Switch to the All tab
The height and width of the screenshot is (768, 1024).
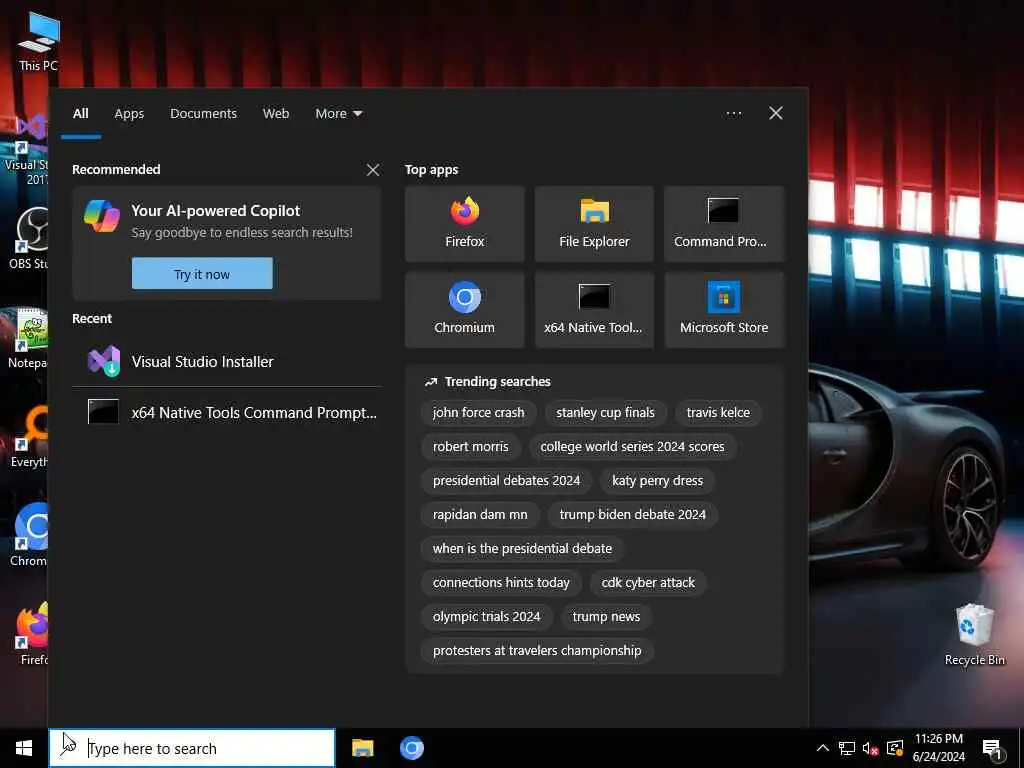click(x=80, y=113)
